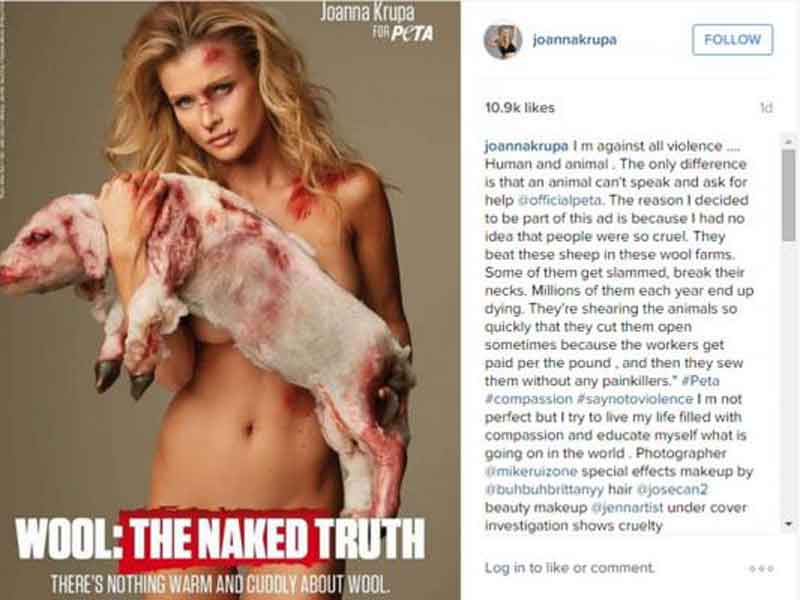
Task: Open the #saynotoviolence hashtag
Action: [x=635, y=399]
